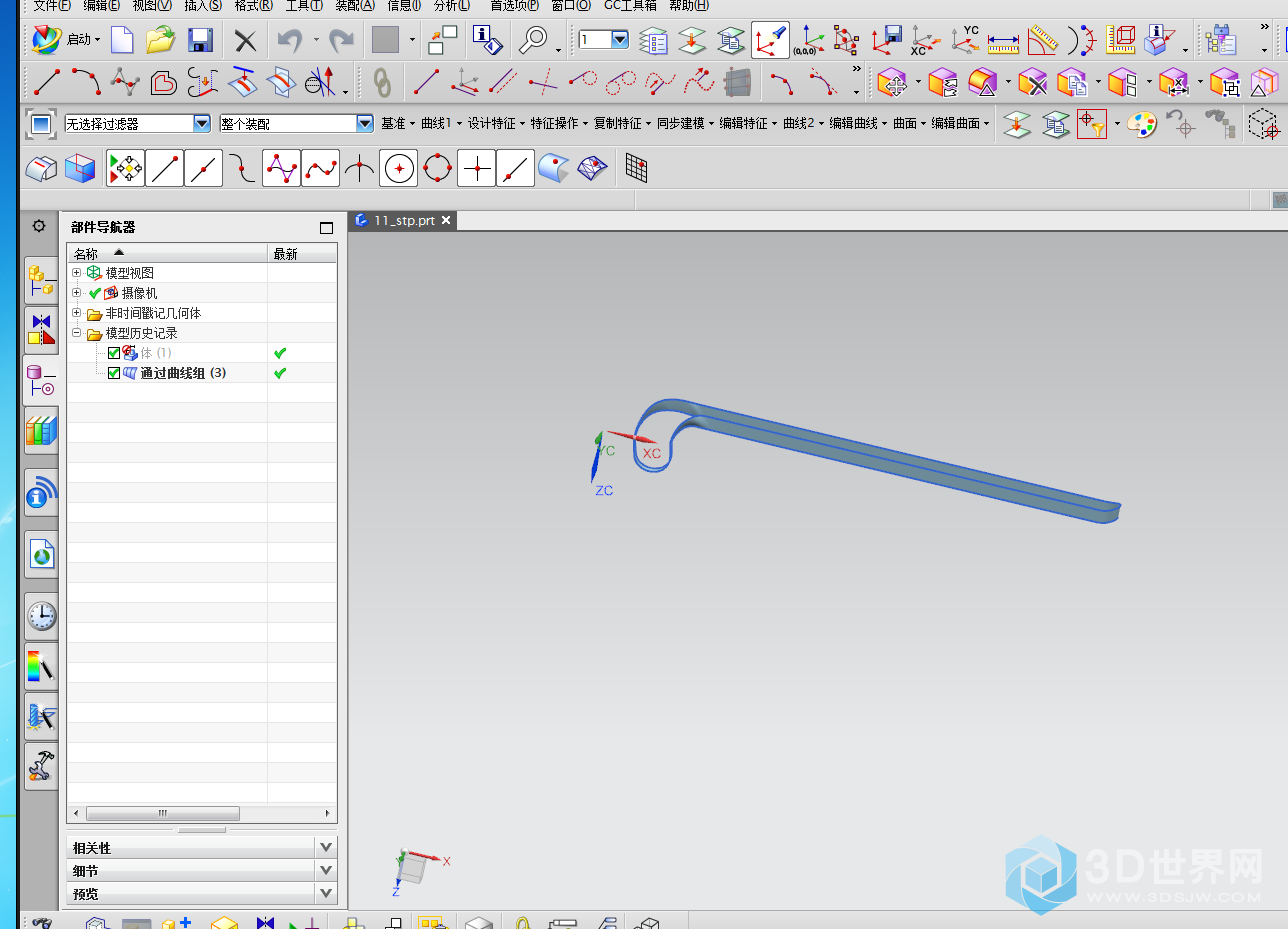Click the object information icon
Screen dimensions: 1288x929
(x=487, y=40)
